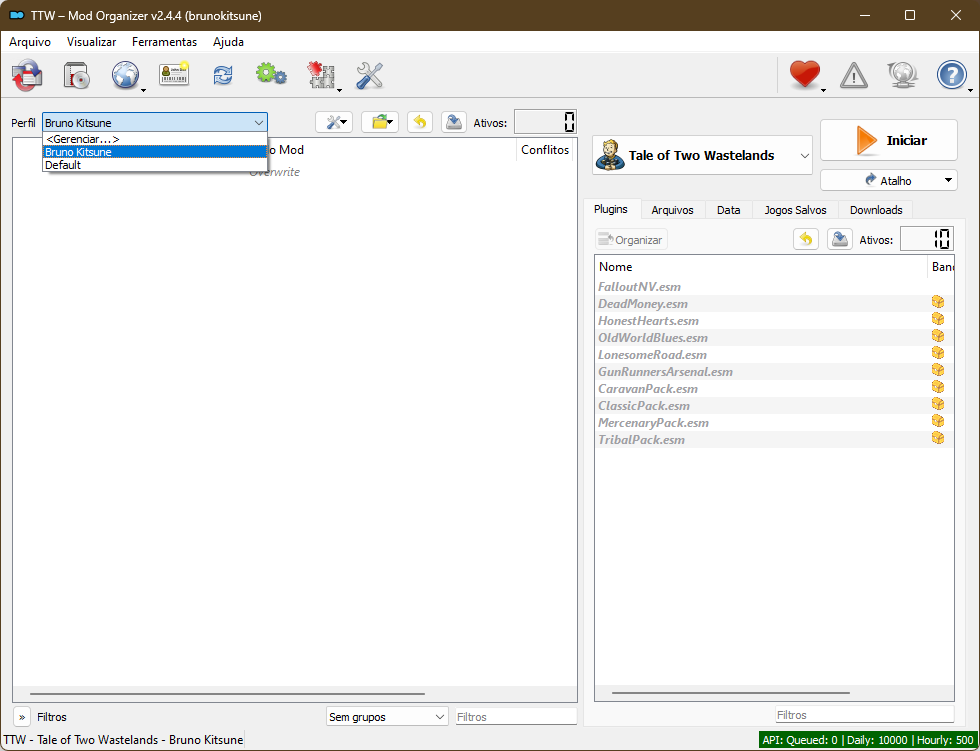The width and height of the screenshot is (980, 751).
Task: Click package icon next to LonesomeRoad.esm
Action: (x=938, y=353)
